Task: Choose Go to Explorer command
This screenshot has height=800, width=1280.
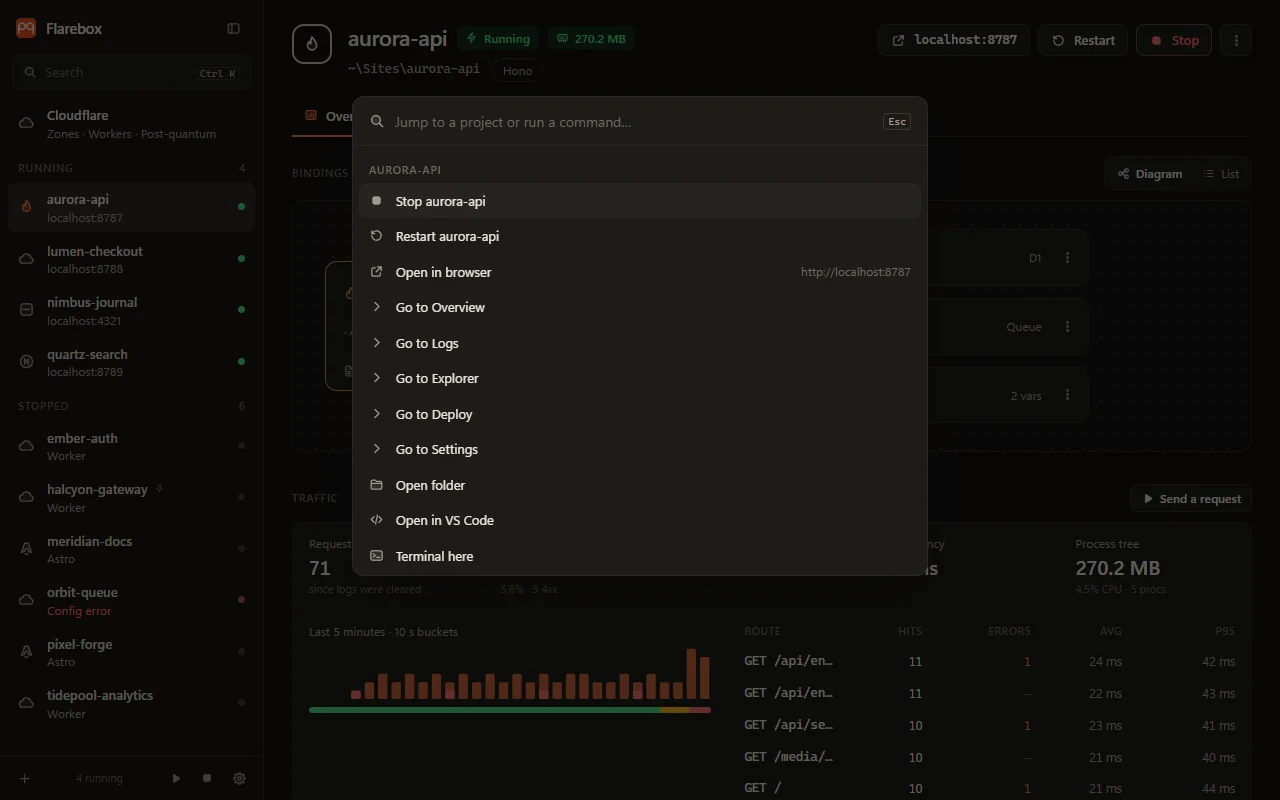Action: point(640,378)
